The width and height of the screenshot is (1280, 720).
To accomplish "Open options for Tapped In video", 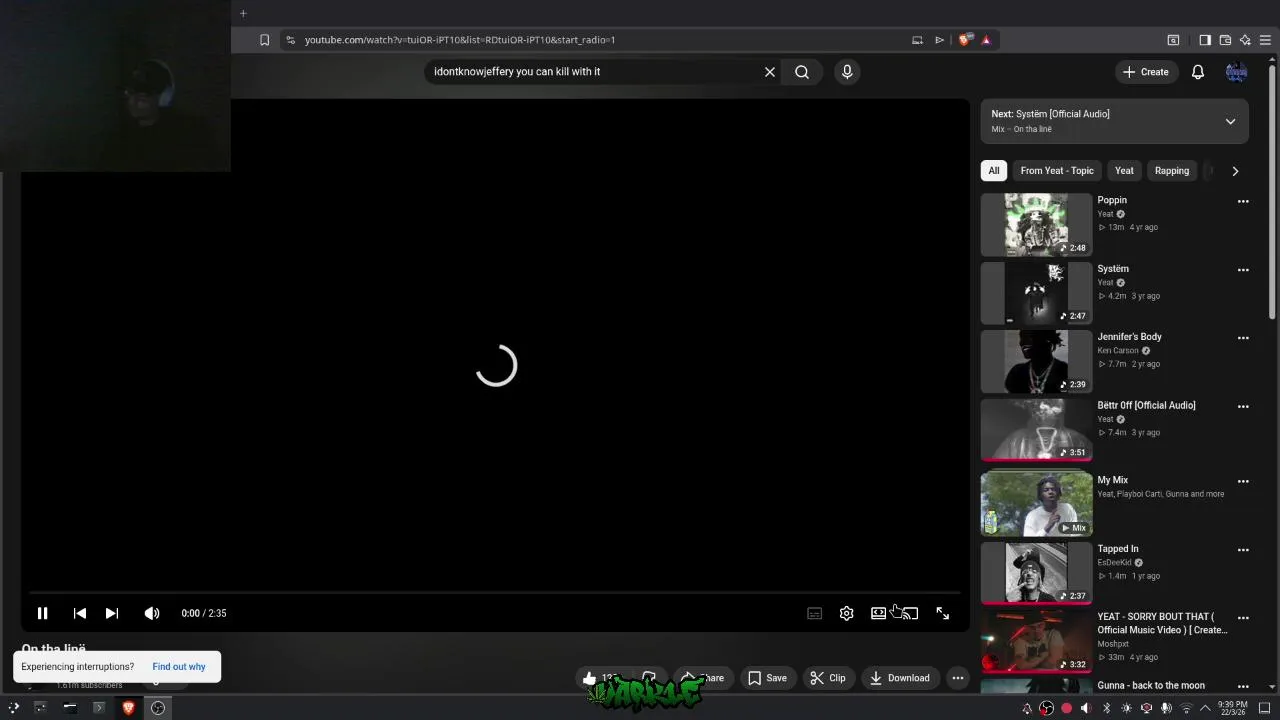I will click(1243, 550).
